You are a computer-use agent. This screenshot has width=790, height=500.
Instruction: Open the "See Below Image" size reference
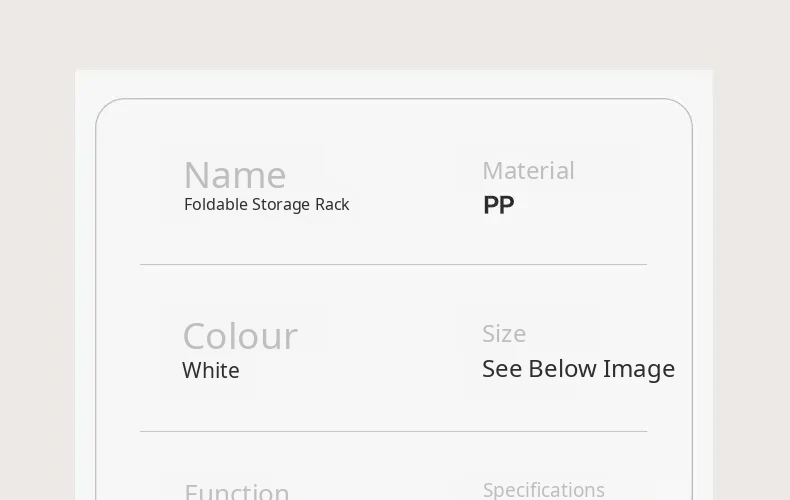point(578,369)
